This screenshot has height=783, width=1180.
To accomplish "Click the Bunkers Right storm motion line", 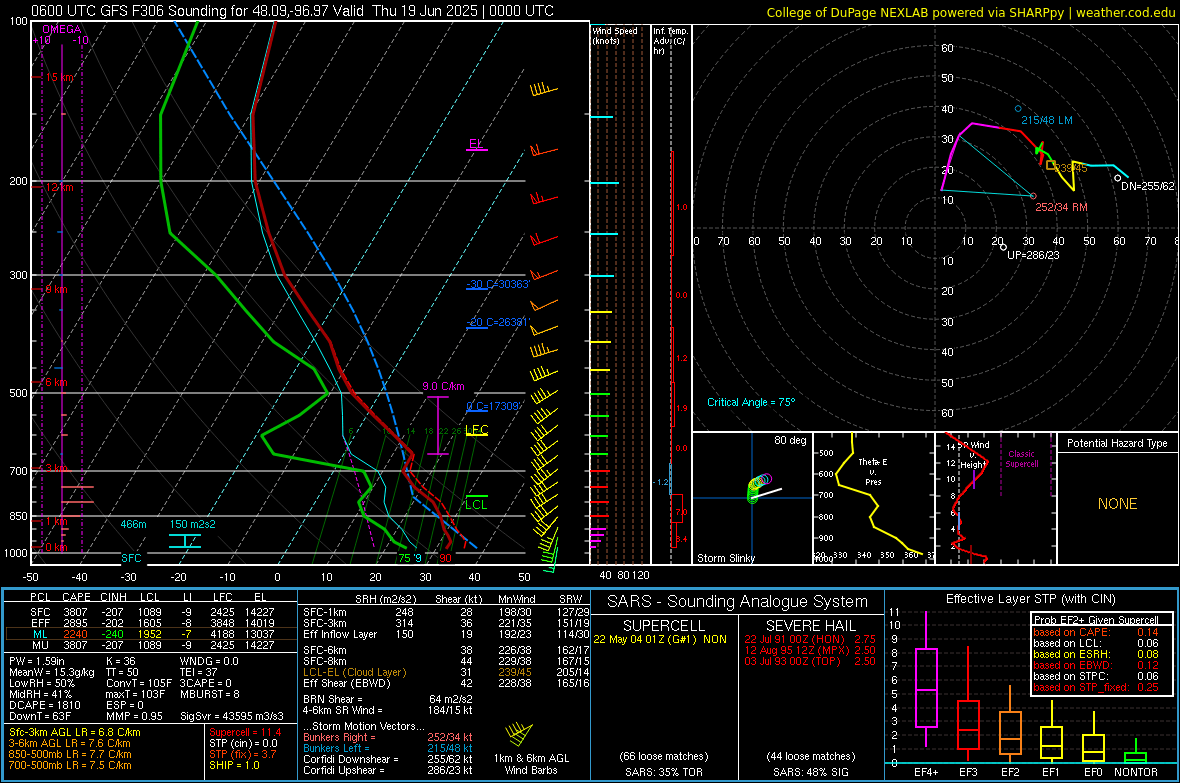I will pyautogui.click(x=388, y=737).
